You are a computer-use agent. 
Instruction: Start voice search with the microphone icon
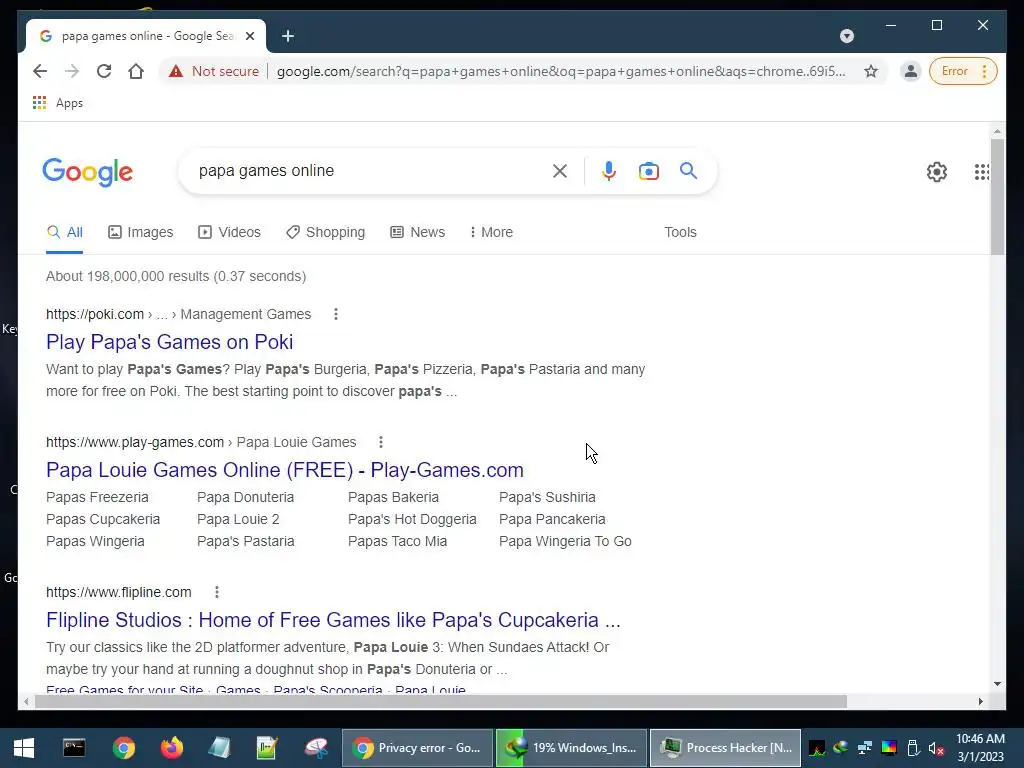(609, 171)
